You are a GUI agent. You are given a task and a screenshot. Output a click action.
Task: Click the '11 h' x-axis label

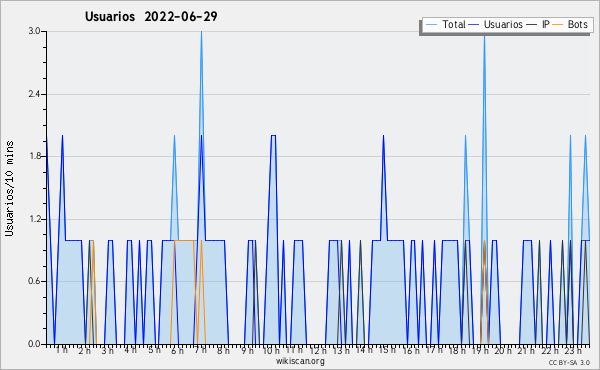tap(294, 350)
